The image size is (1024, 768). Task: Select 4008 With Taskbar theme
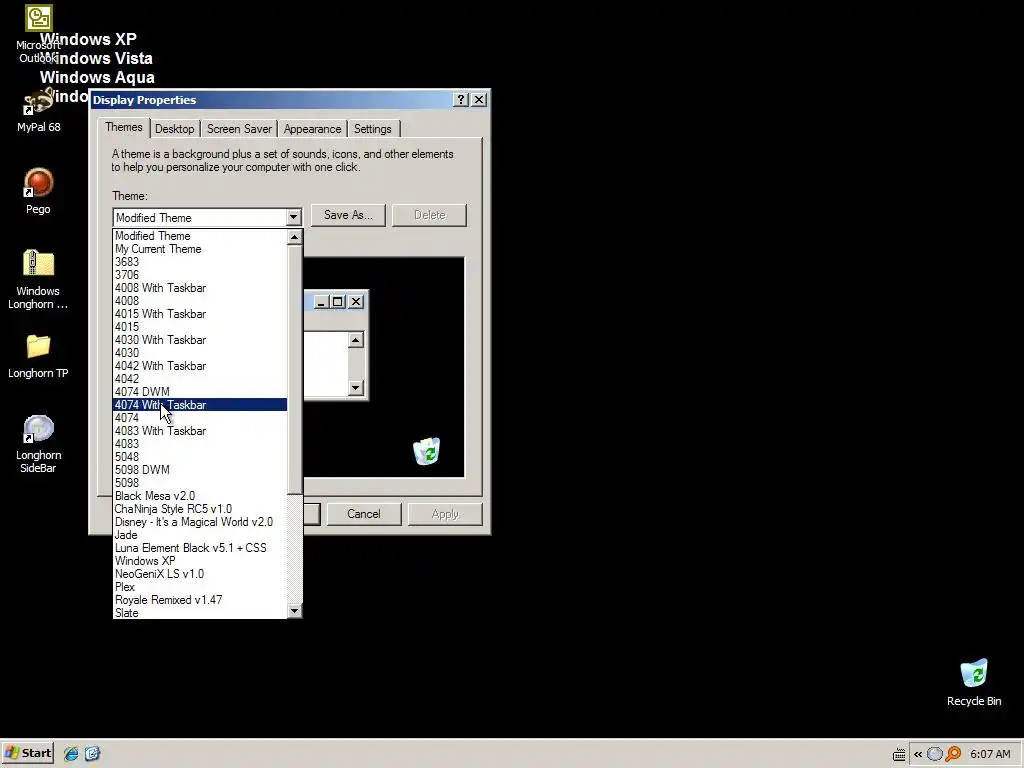(200, 288)
